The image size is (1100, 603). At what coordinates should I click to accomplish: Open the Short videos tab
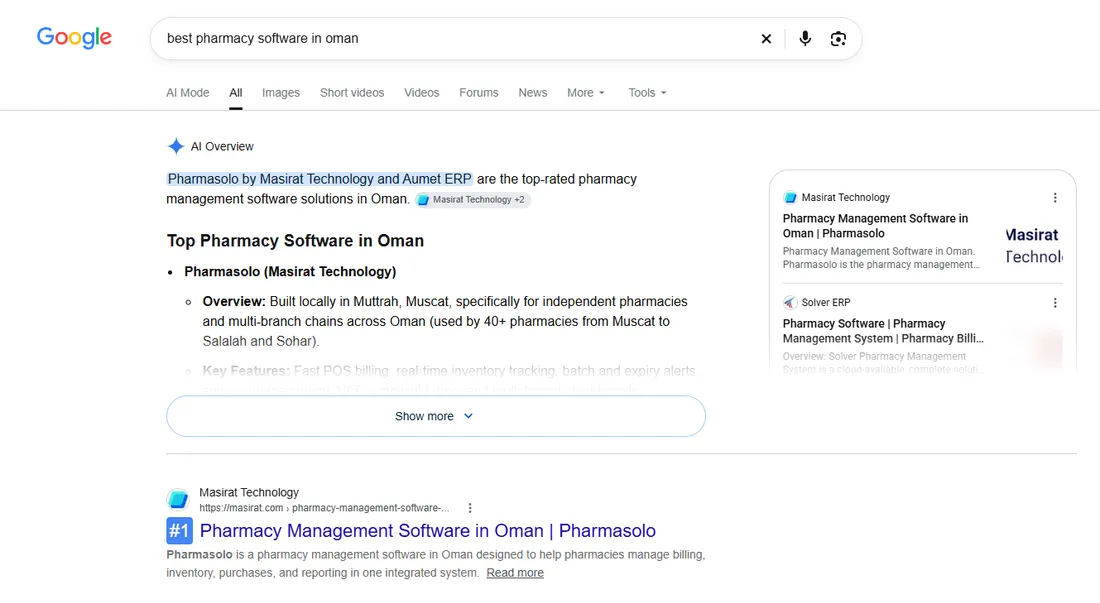352,93
